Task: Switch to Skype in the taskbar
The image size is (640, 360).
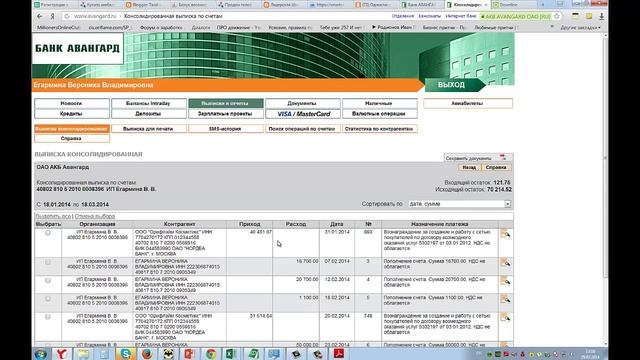Action: pyautogui.click(x=126, y=354)
